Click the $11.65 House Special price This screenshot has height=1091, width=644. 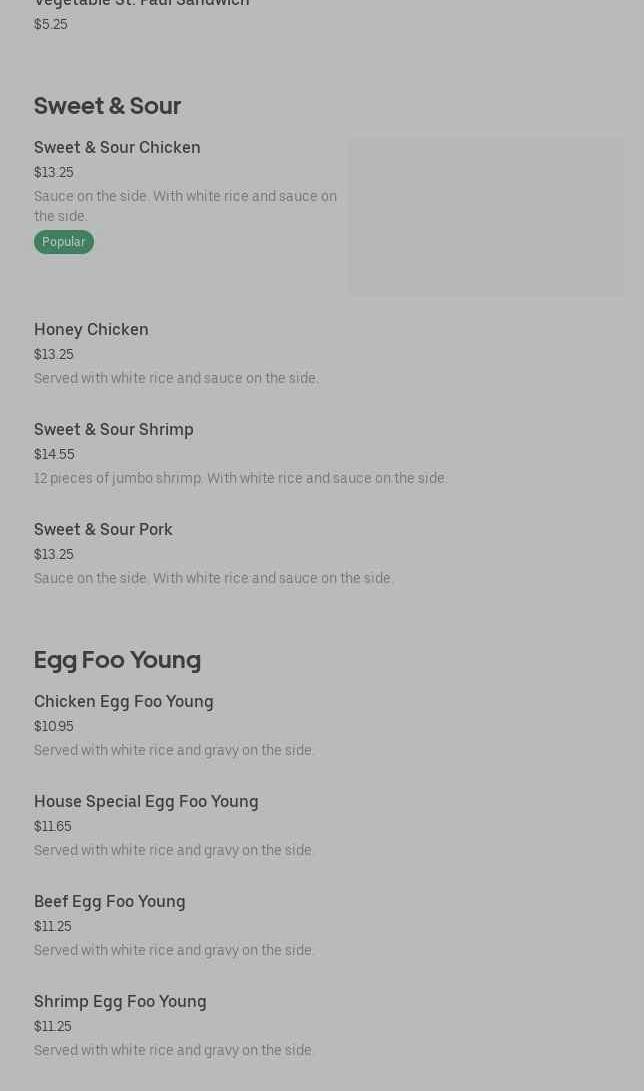coord(52,827)
